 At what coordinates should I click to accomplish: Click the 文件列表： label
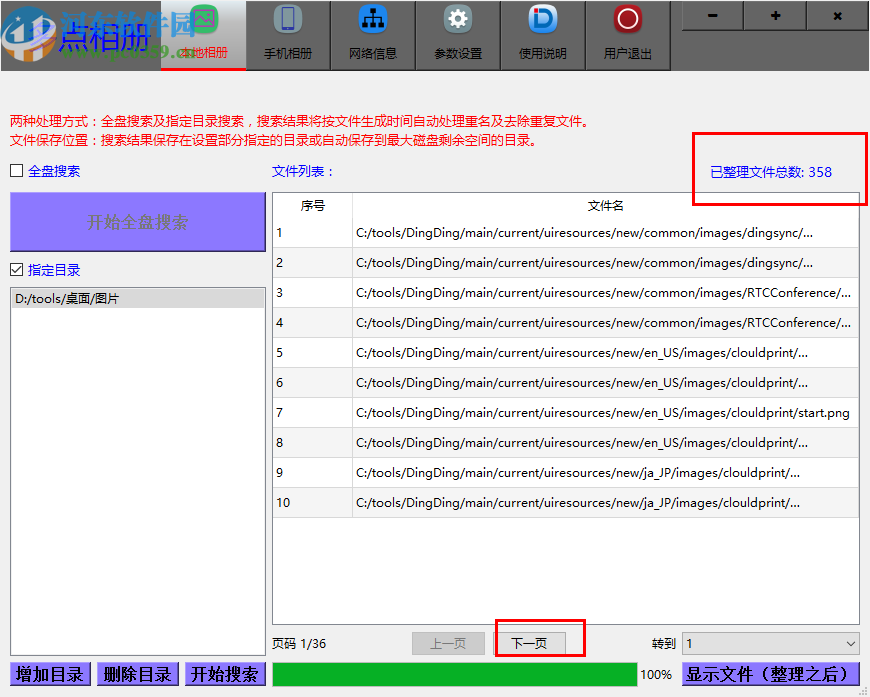click(x=303, y=171)
